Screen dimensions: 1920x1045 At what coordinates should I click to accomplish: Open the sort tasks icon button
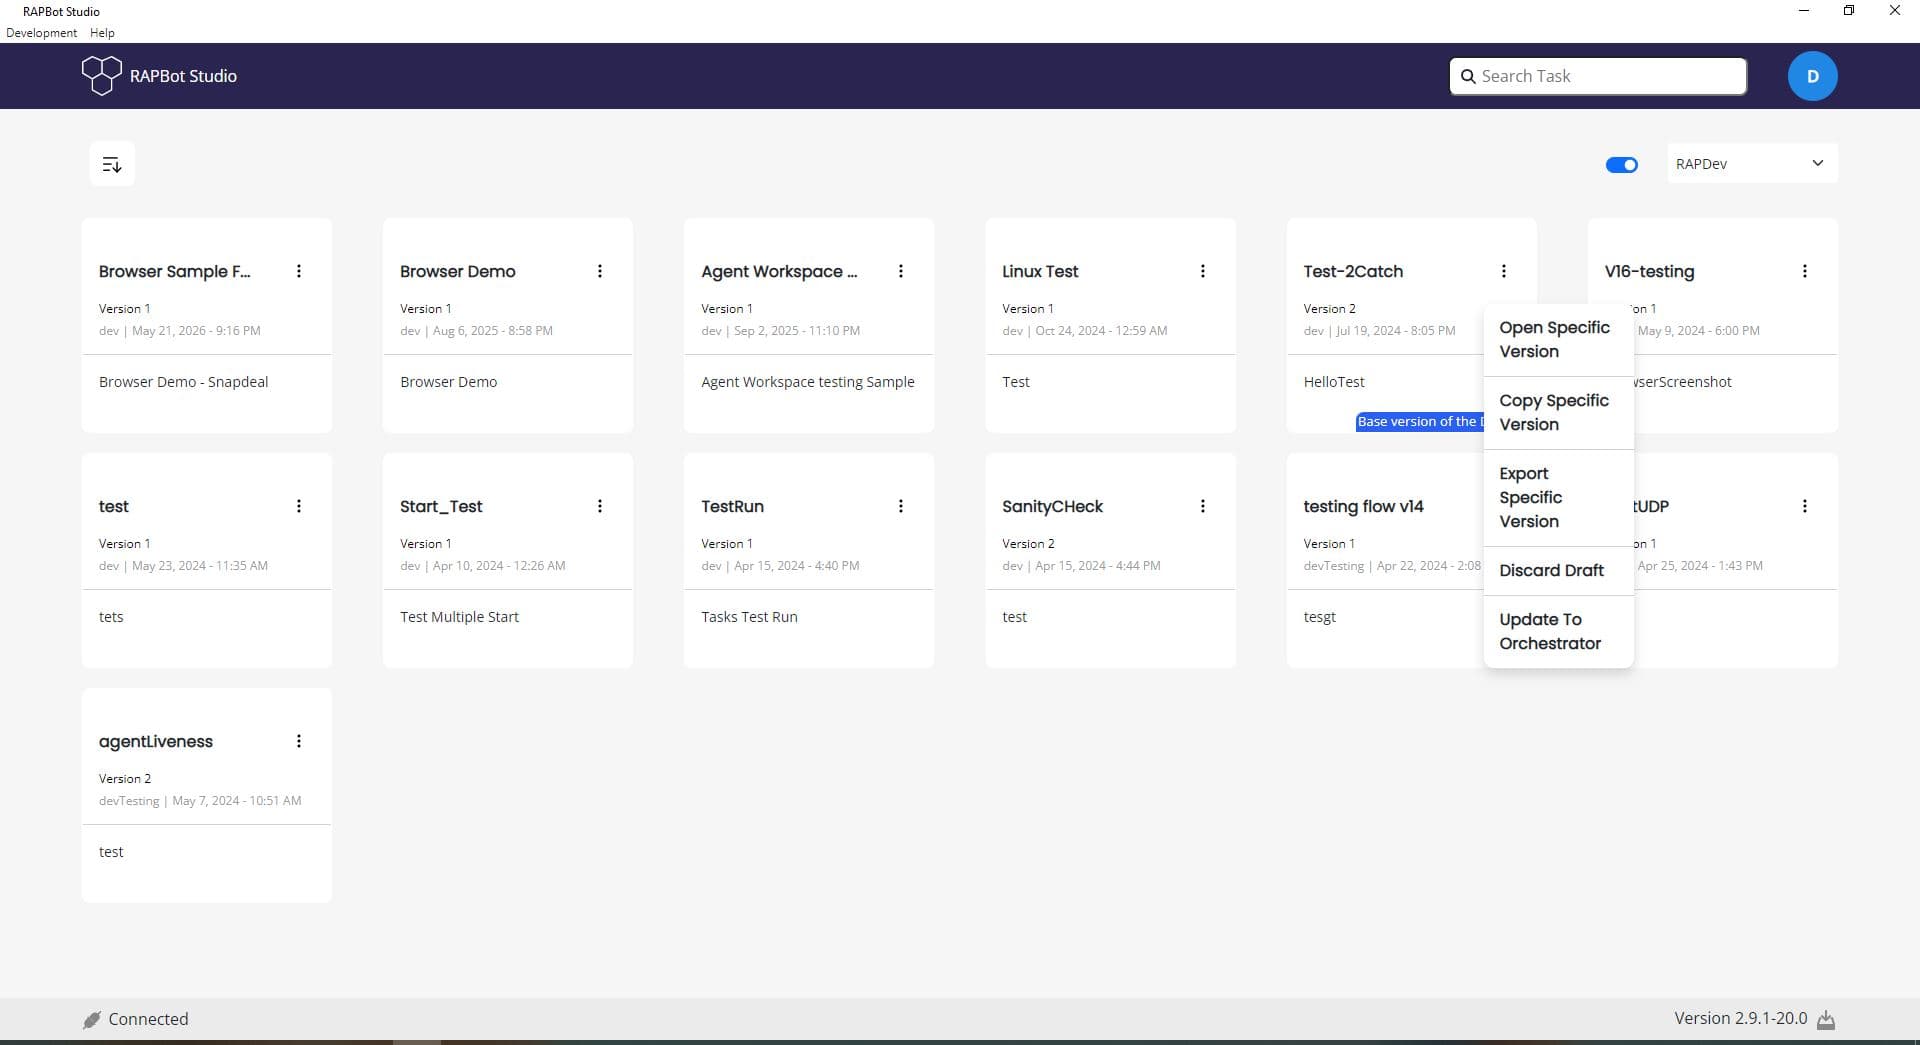coord(112,164)
